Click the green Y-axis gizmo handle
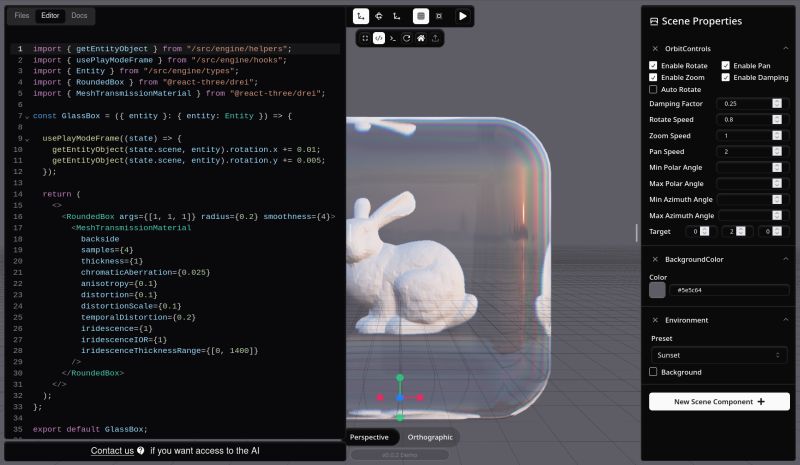 click(400, 378)
